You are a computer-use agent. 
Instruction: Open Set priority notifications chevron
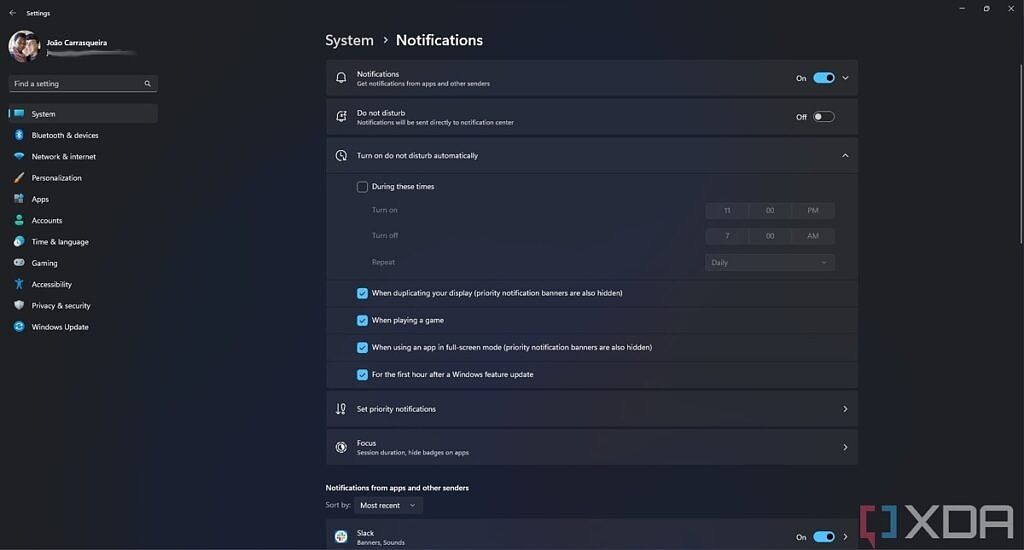845,409
